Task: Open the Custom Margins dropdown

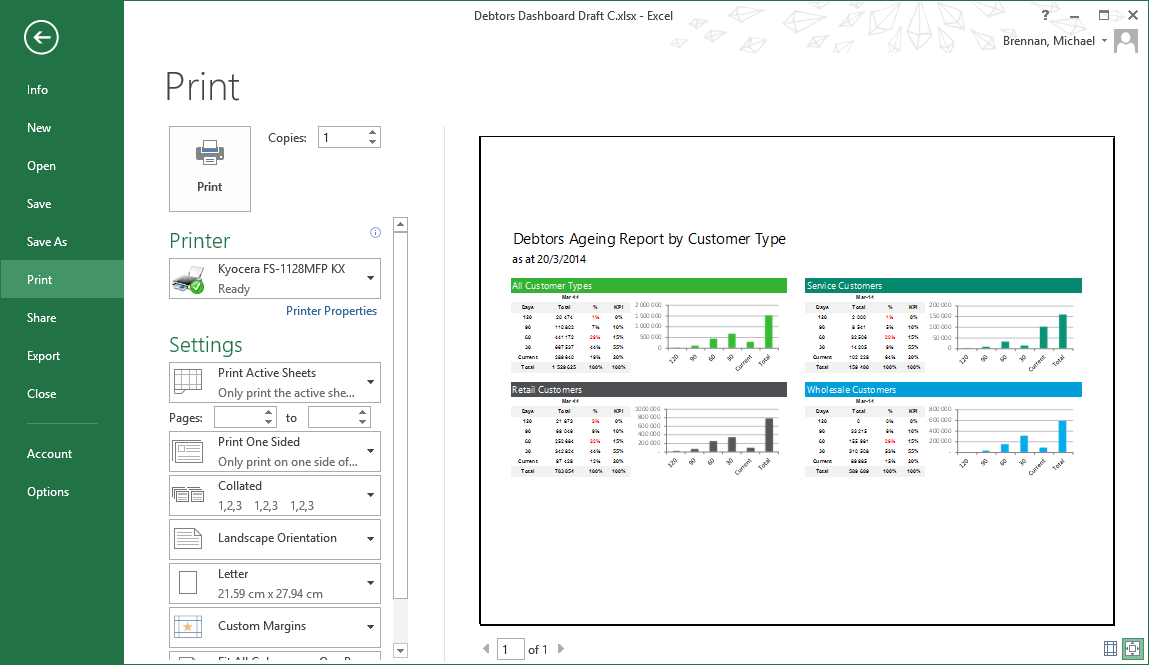Action: click(x=275, y=627)
